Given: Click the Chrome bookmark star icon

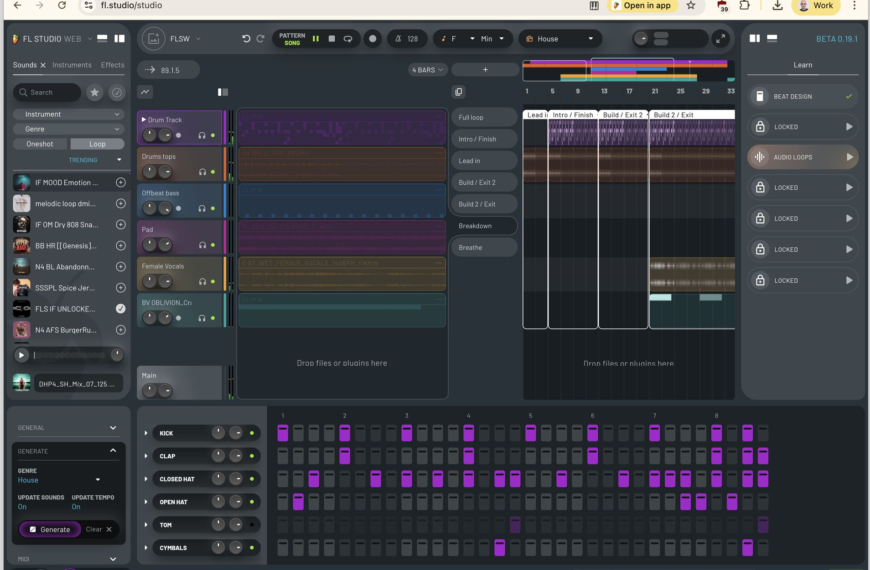Looking at the screenshot, I should [691, 6].
